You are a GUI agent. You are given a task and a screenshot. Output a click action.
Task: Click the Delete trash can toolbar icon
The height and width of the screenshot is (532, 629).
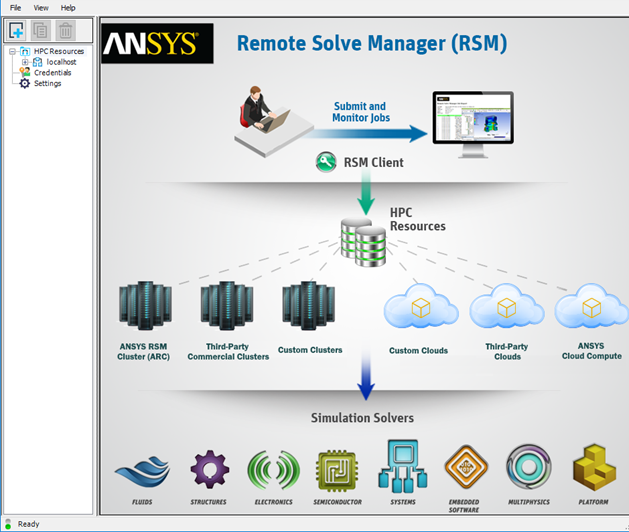65,30
